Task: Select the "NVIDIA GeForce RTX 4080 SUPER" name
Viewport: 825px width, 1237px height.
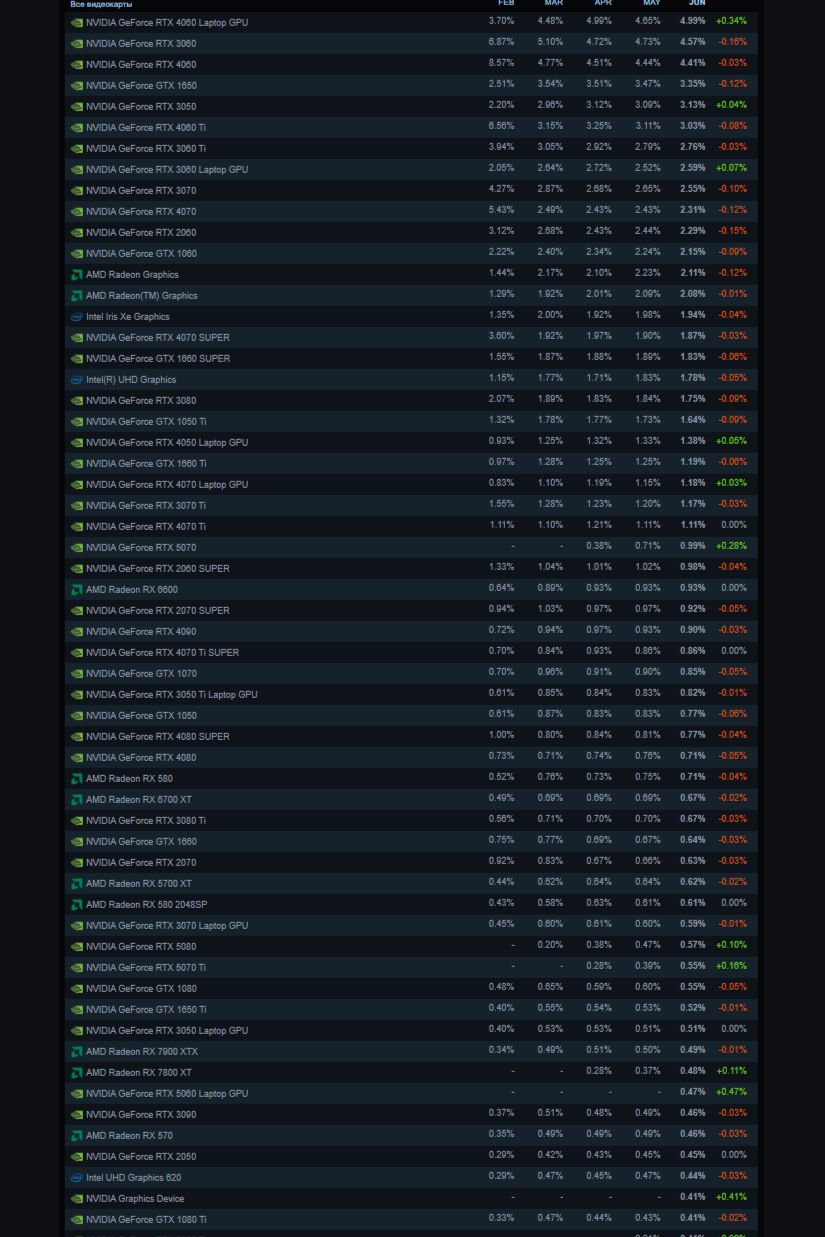Action: click(x=158, y=736)
